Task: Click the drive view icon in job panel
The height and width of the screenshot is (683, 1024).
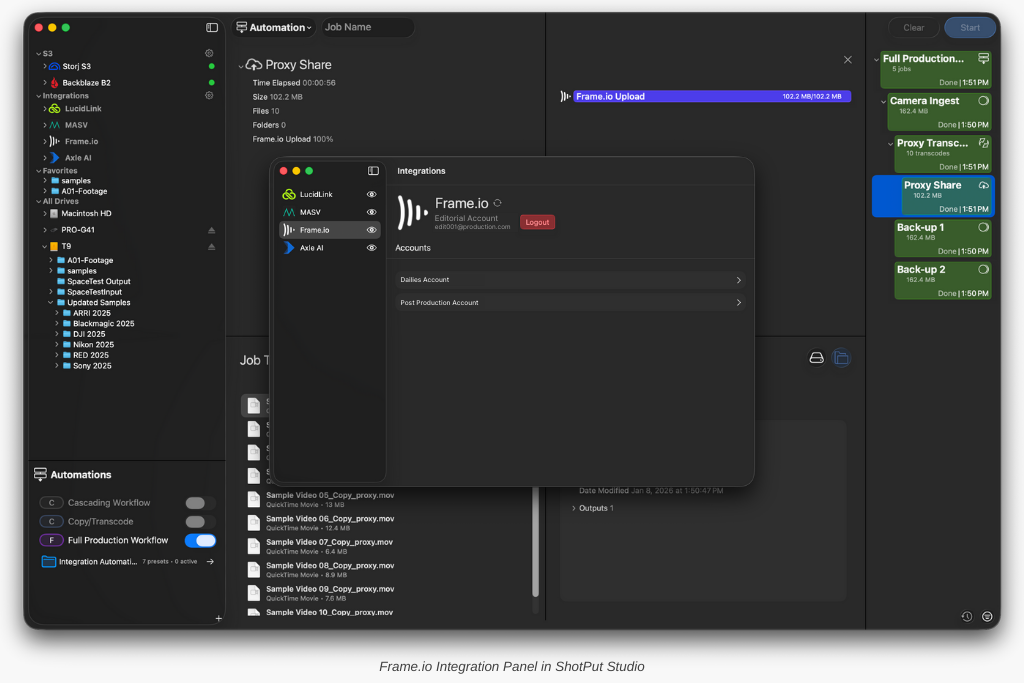Action: tap(816, 358)
